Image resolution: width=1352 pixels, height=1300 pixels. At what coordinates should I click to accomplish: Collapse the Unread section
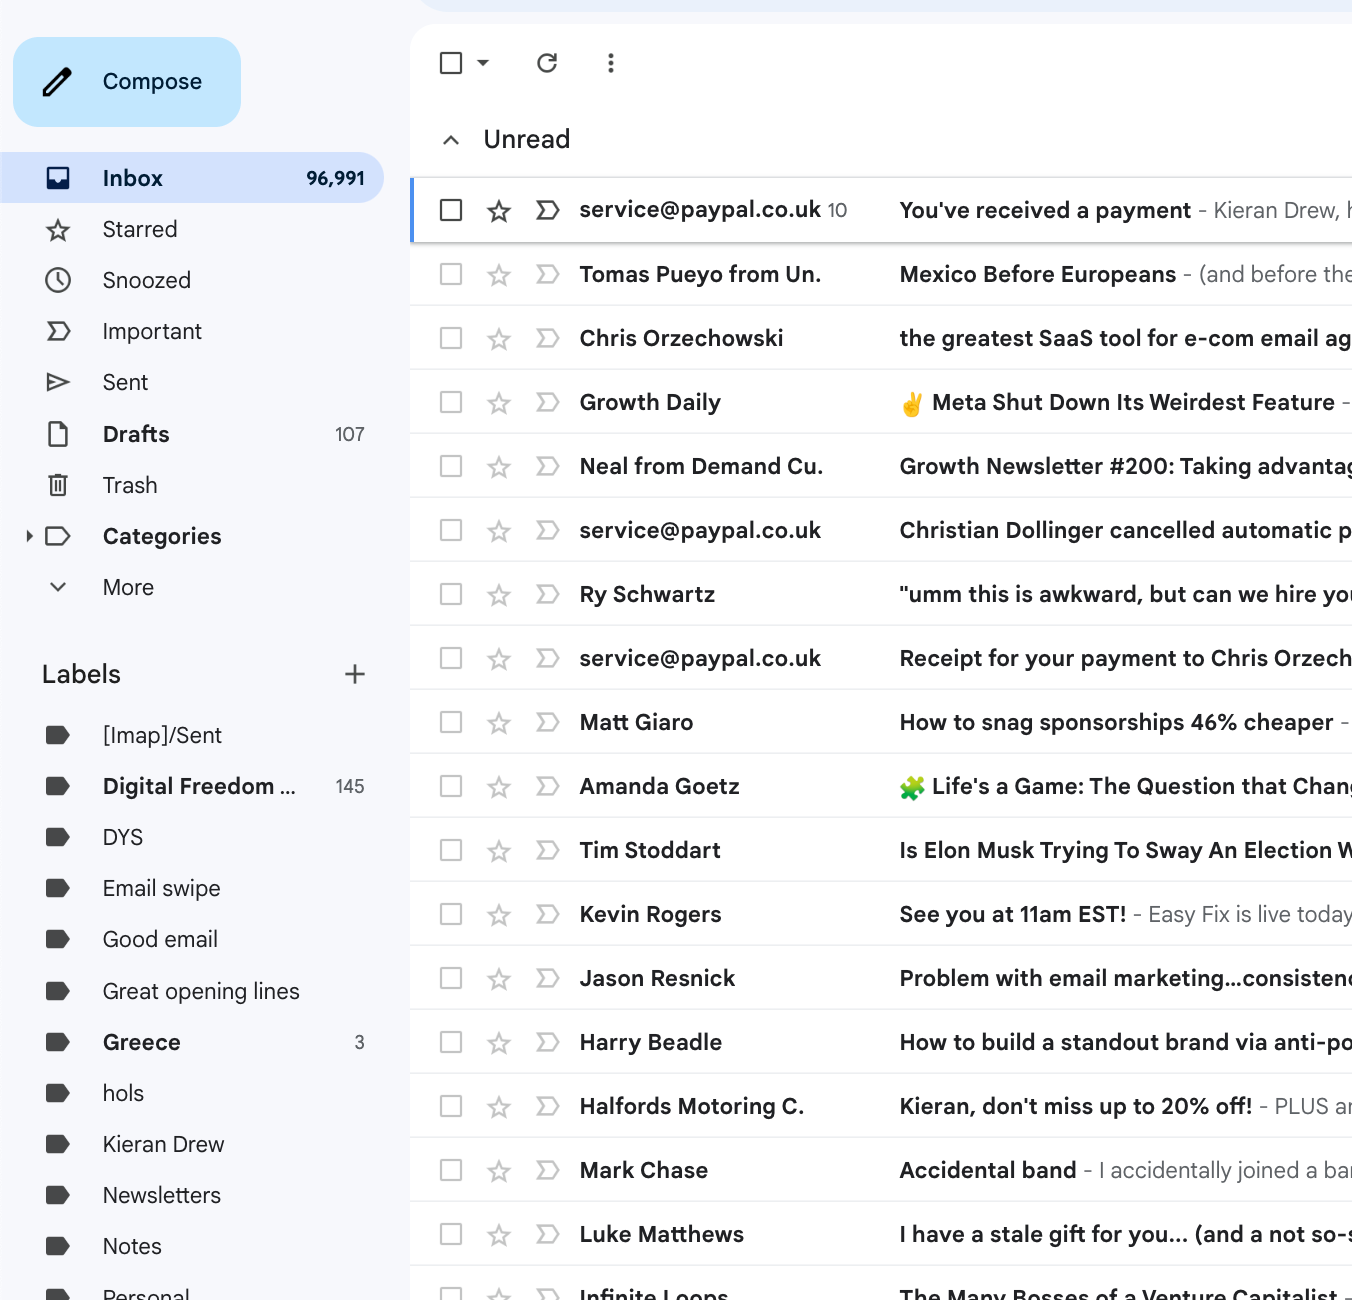pyautogui.click(x=451, y=140)
